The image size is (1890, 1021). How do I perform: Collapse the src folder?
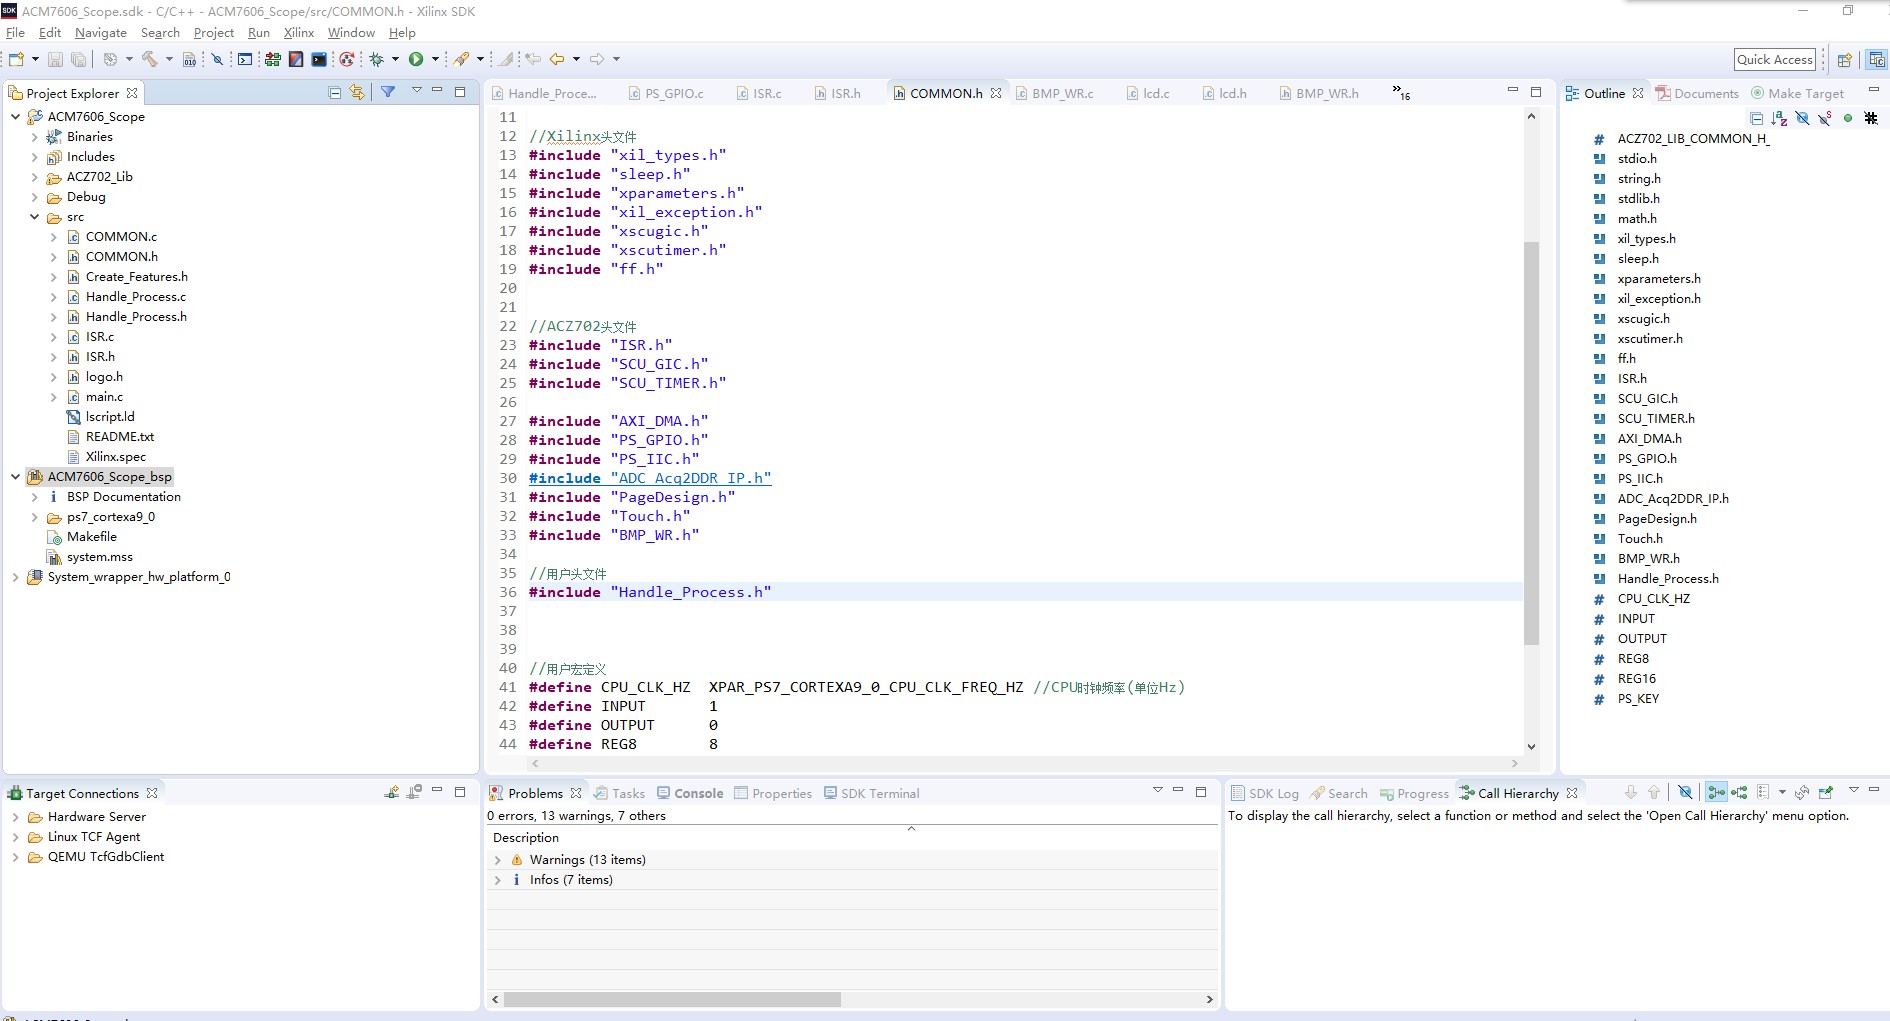tap(35, 217)
